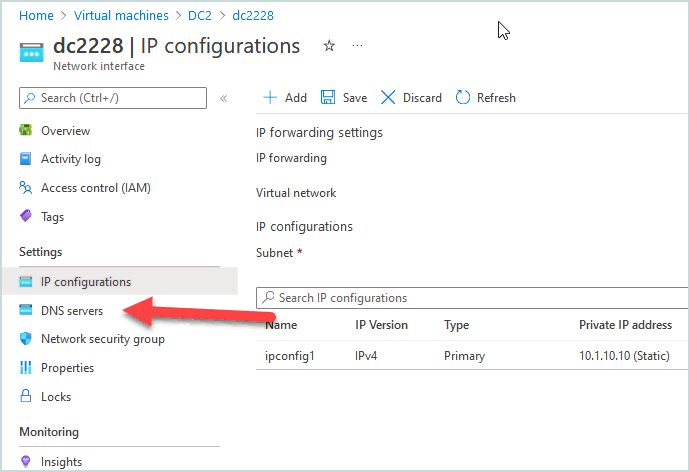Click the DNS servers sidebar icon
Image resolution: width=690 pixels, height=472 pixels.
26,310
